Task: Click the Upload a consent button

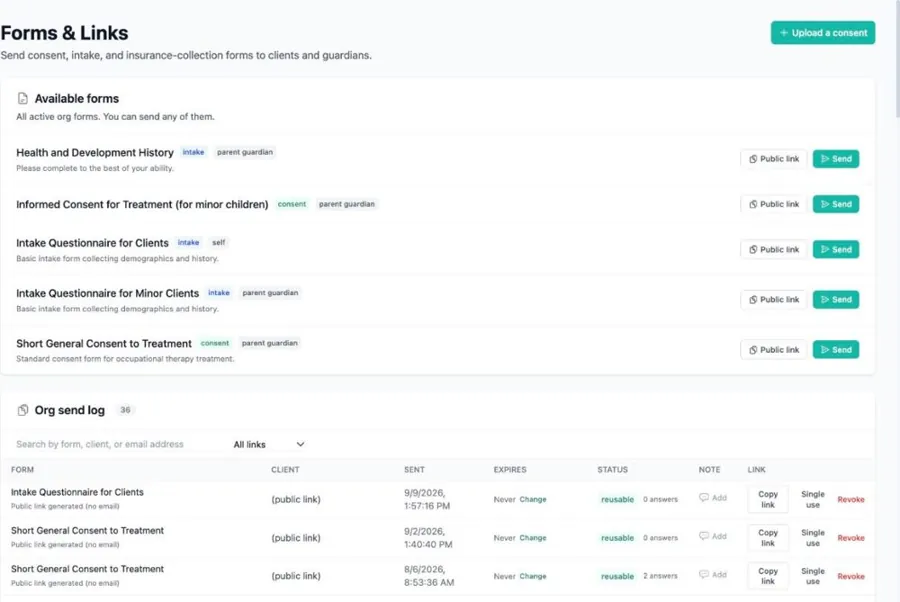Action: [x=823, y=33]
